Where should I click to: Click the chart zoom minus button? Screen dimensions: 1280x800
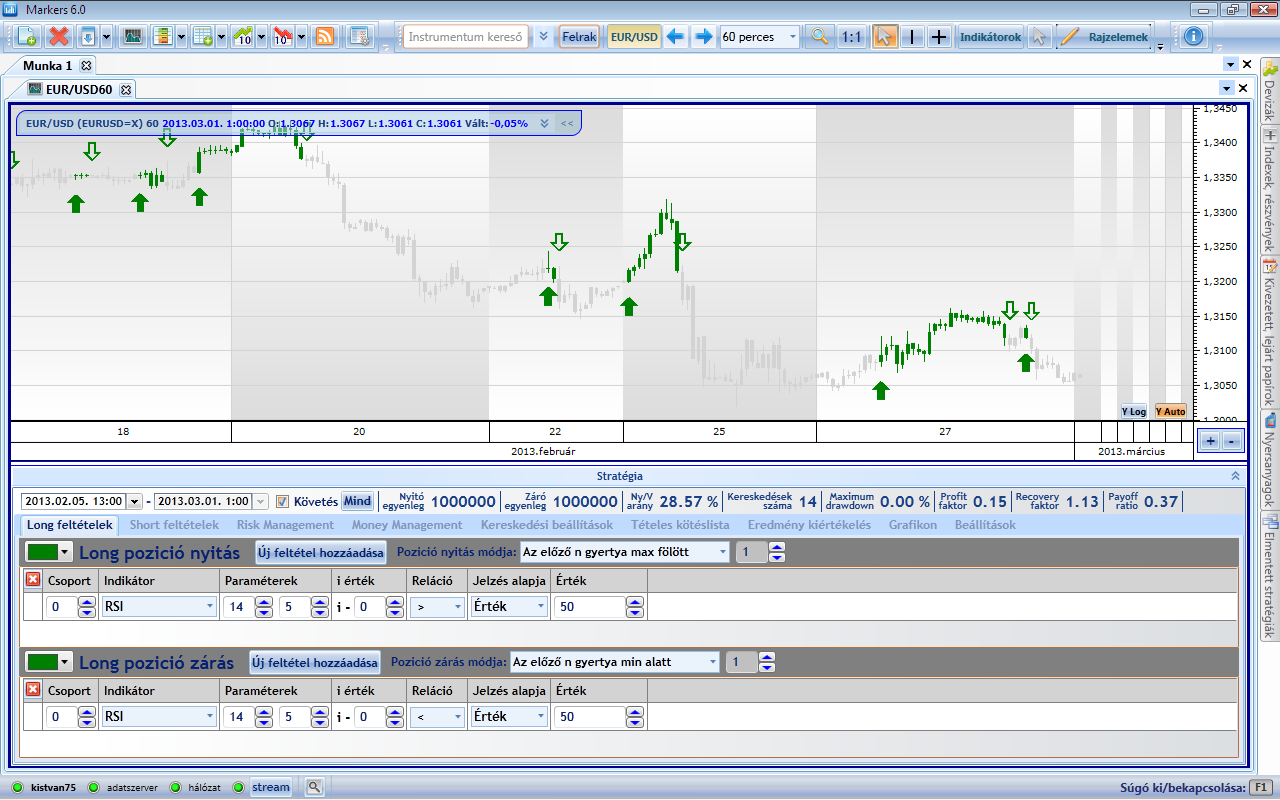click(1231, 441)
